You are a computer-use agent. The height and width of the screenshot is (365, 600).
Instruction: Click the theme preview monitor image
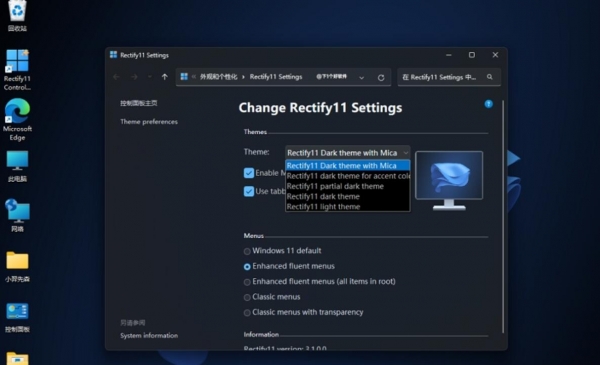[449, 180]
